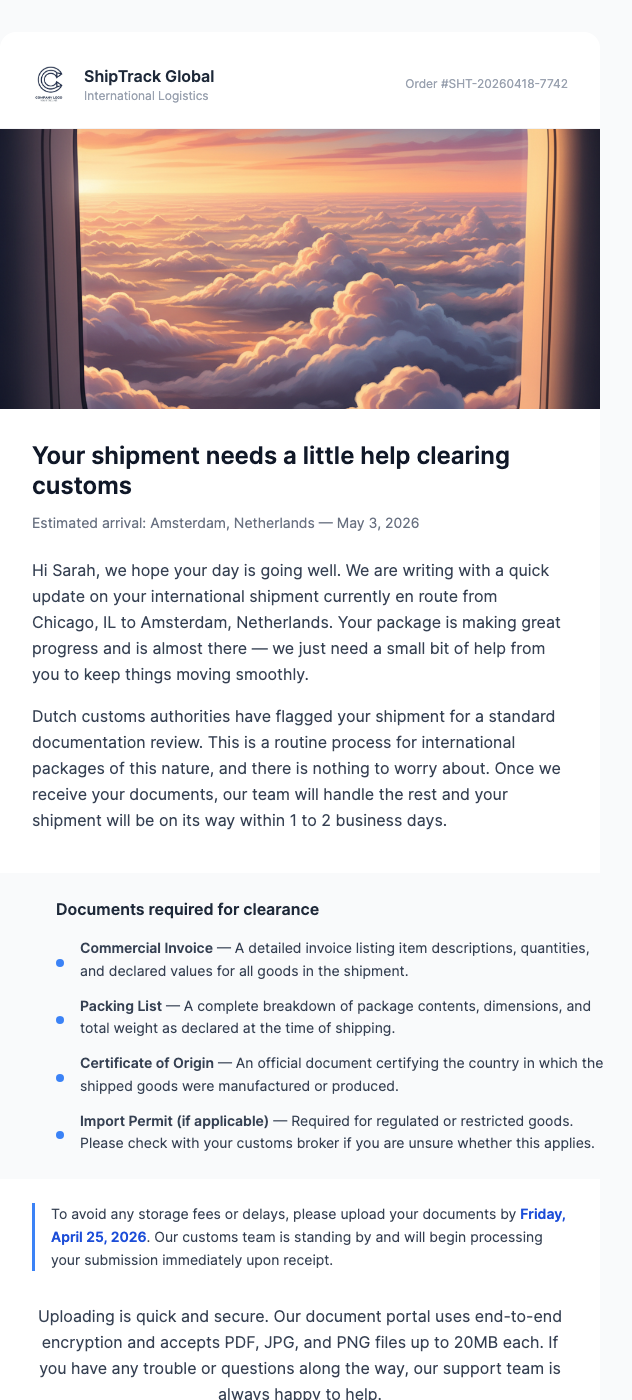The height and width of the screenshot is (1400, 632).
Task: Select the Import Permit (if applicable) label
Action: tap(174, 1121)
